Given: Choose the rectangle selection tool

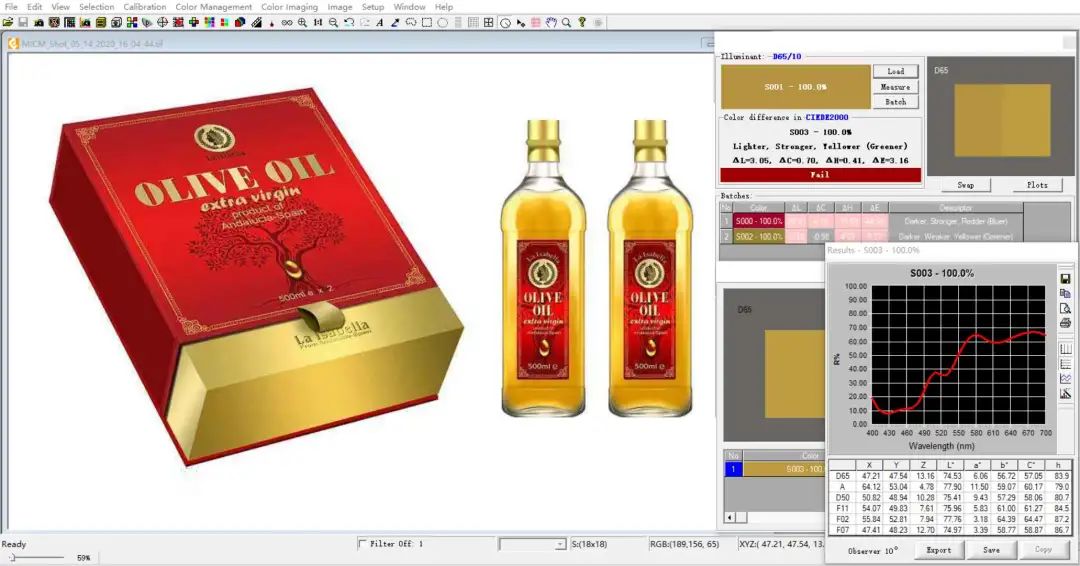Looking at the screenshot, I should click(427, 23).
